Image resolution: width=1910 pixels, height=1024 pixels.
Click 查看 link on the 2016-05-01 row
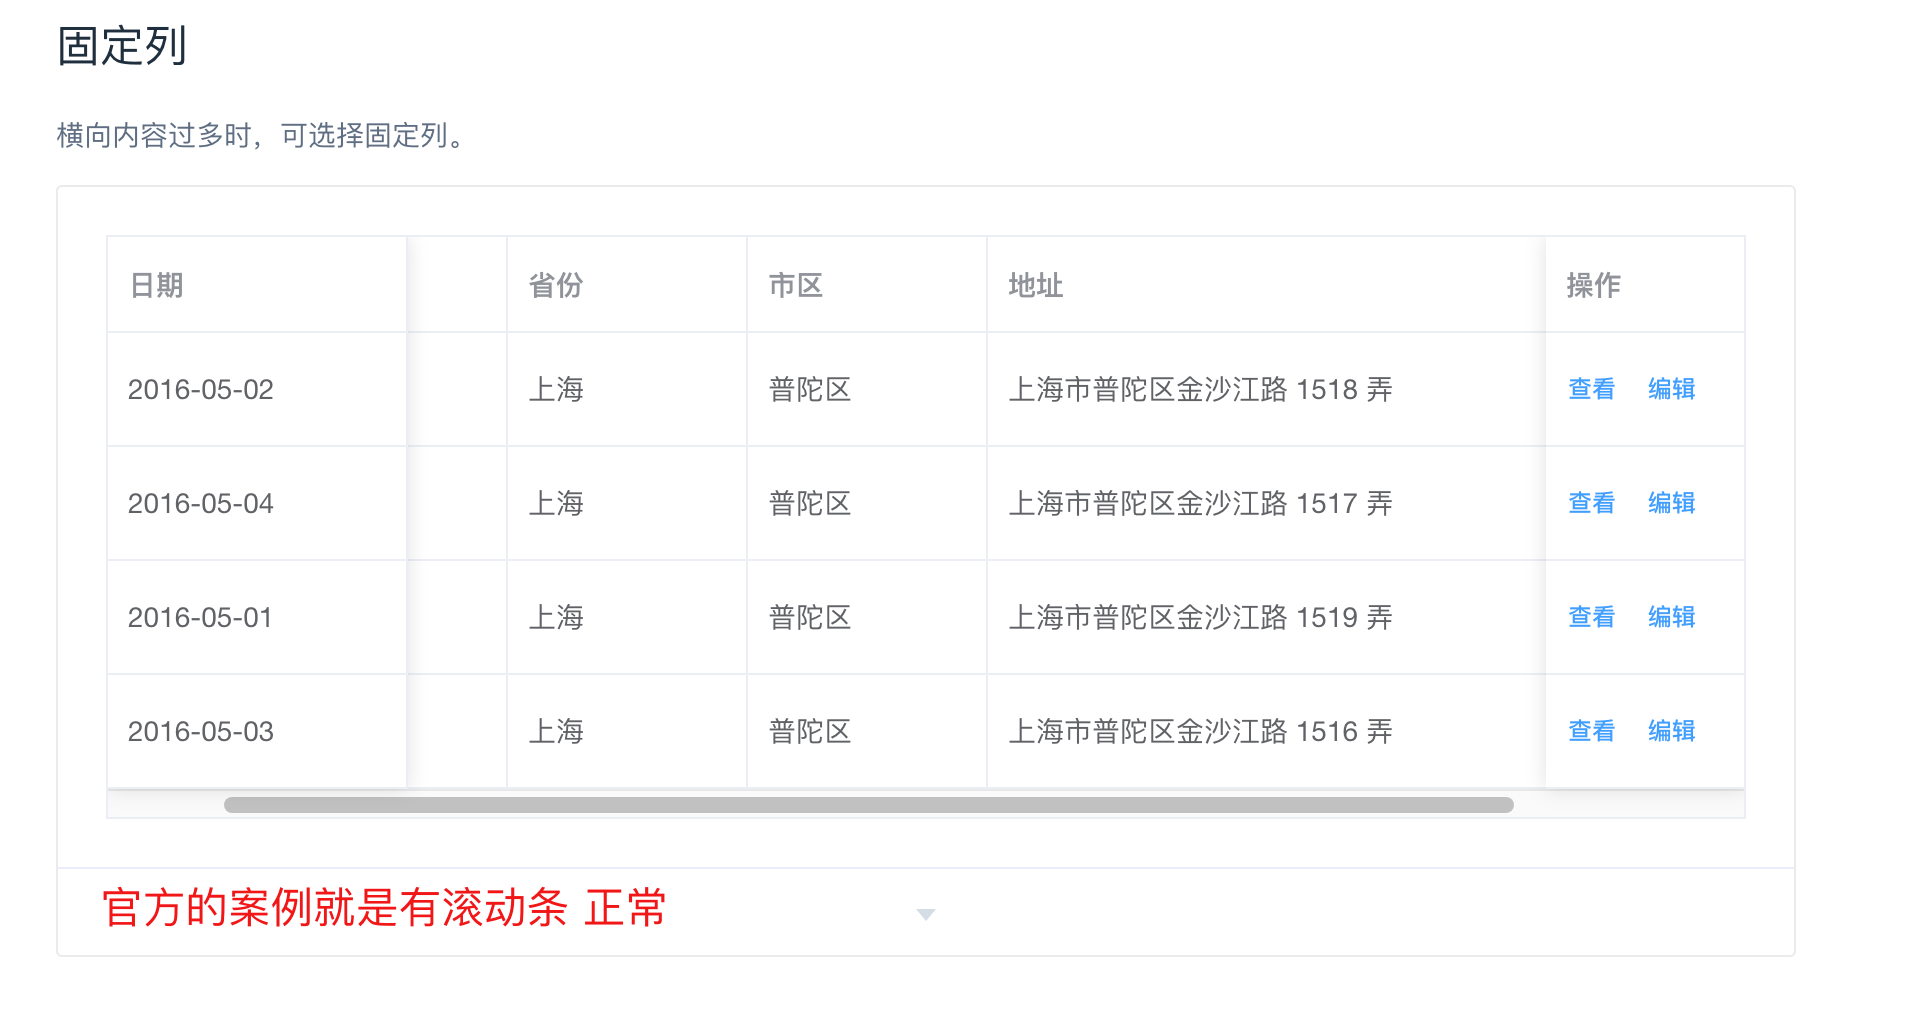click(x=1590, y=617)
